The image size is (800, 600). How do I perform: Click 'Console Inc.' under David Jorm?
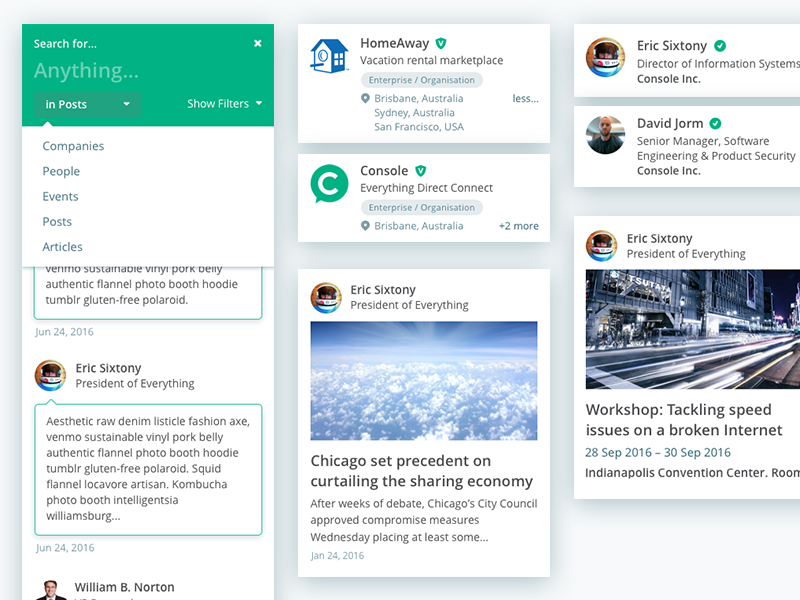[x=668, y=171]
